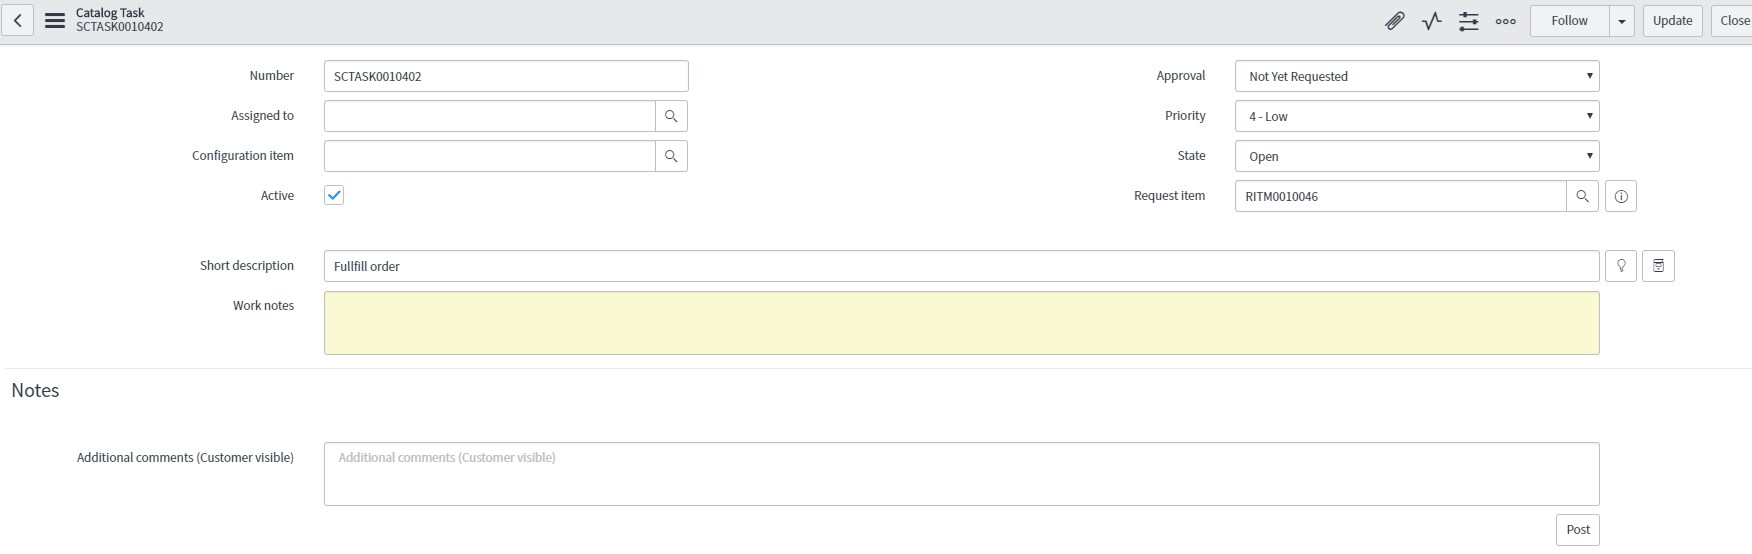Go back using the header back arrow
Screen dimensions: 1752x554
17,20
